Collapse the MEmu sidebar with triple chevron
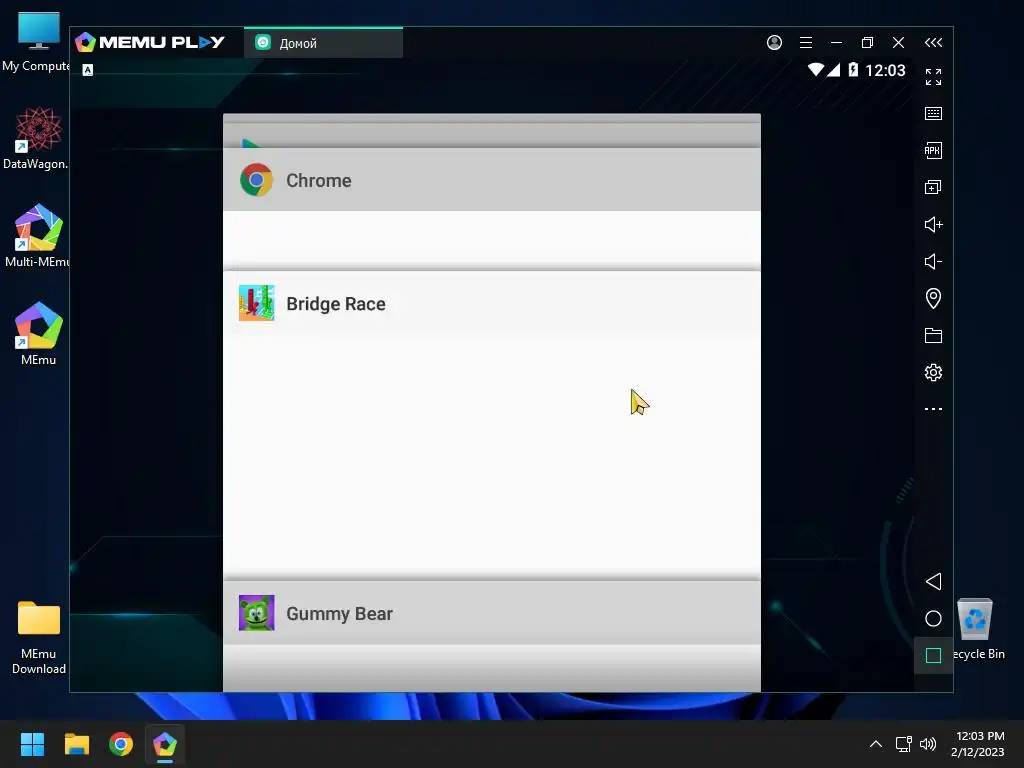The image size is (1024, 768). pos(933,42)
